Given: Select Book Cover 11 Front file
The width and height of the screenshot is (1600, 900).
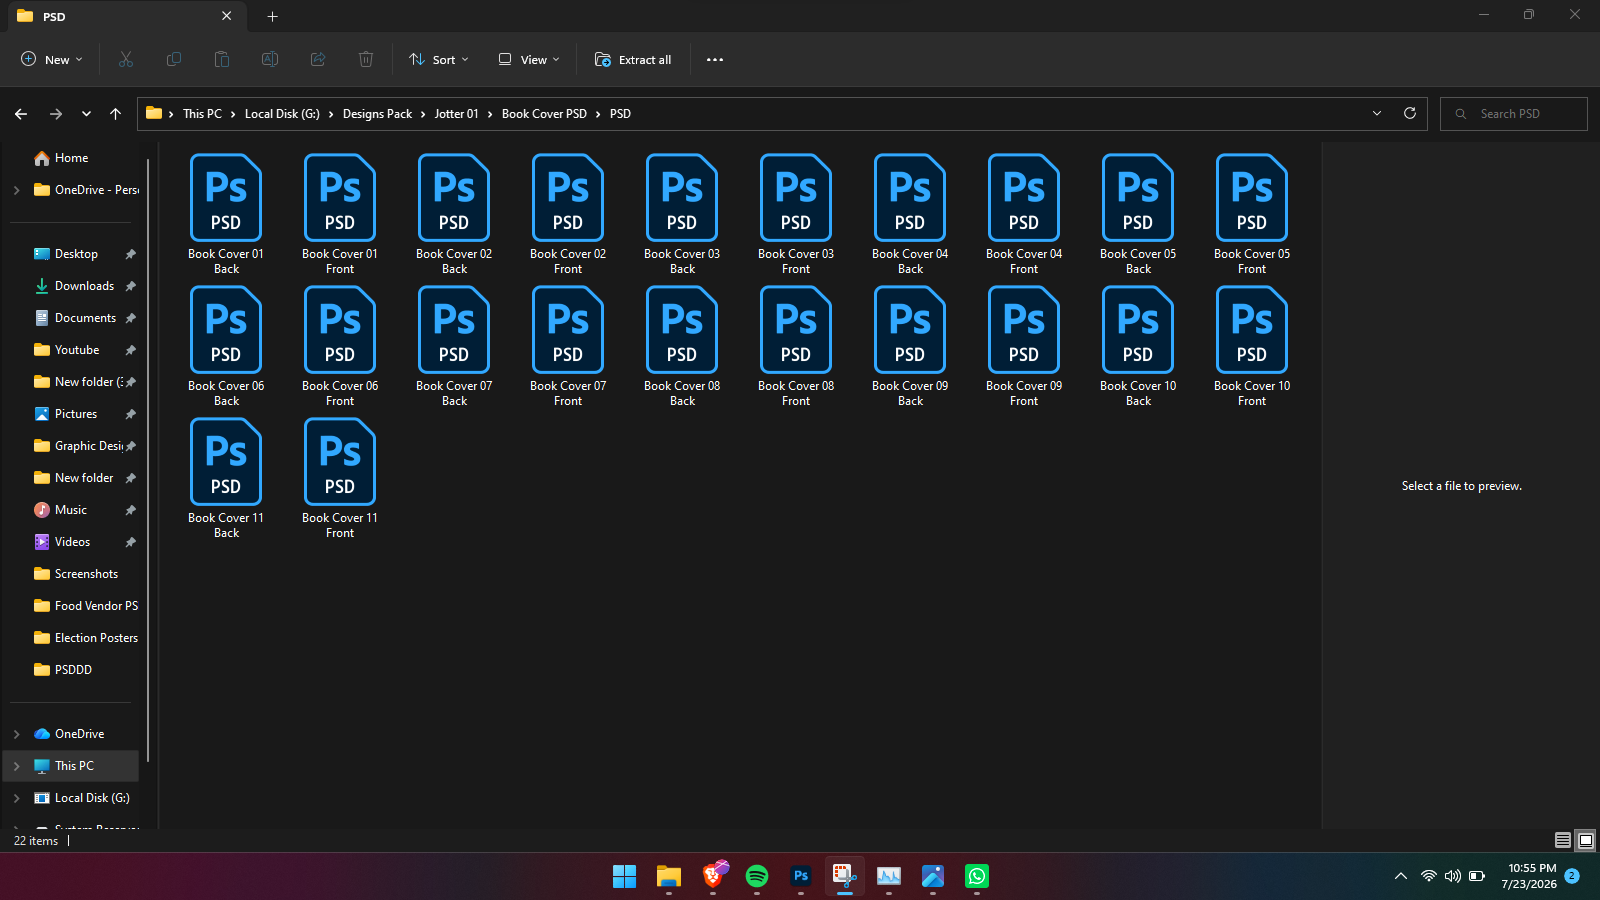Looking at the screenshot, I should click(x=340, y=478).
